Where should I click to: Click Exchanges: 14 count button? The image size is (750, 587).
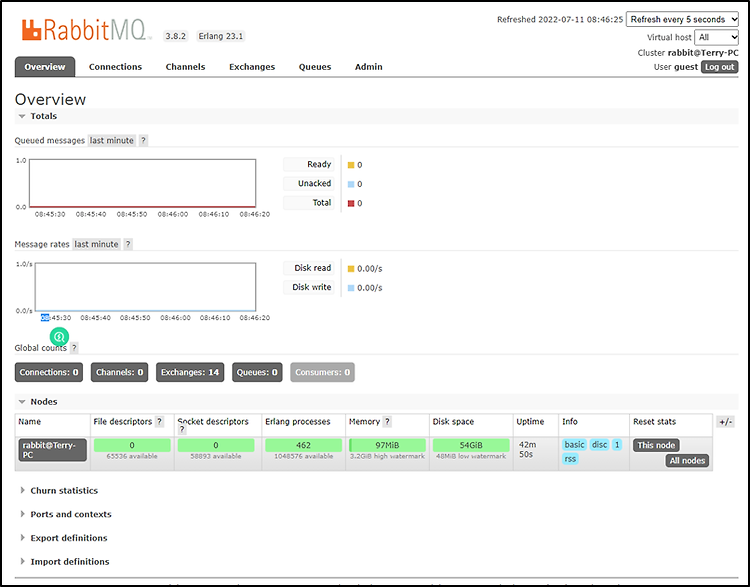pyautogui.click(x=190, y=372)
